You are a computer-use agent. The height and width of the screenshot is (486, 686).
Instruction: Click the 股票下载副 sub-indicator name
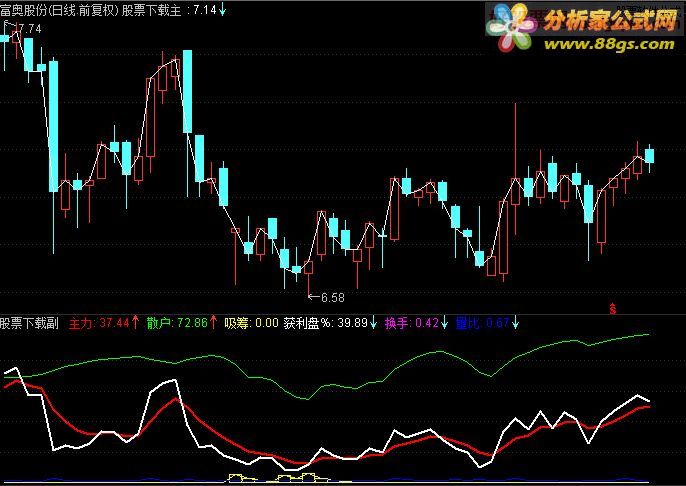click(29, 323)
